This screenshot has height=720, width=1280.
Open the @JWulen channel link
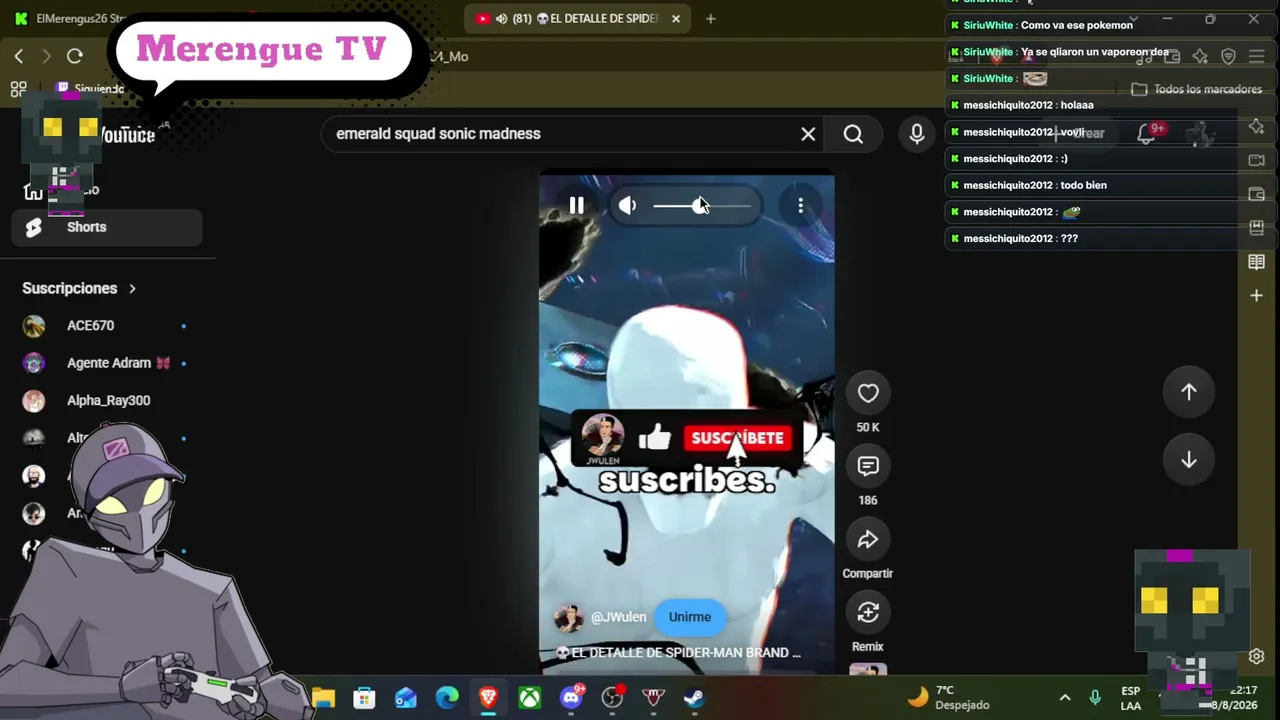[618, 617]
